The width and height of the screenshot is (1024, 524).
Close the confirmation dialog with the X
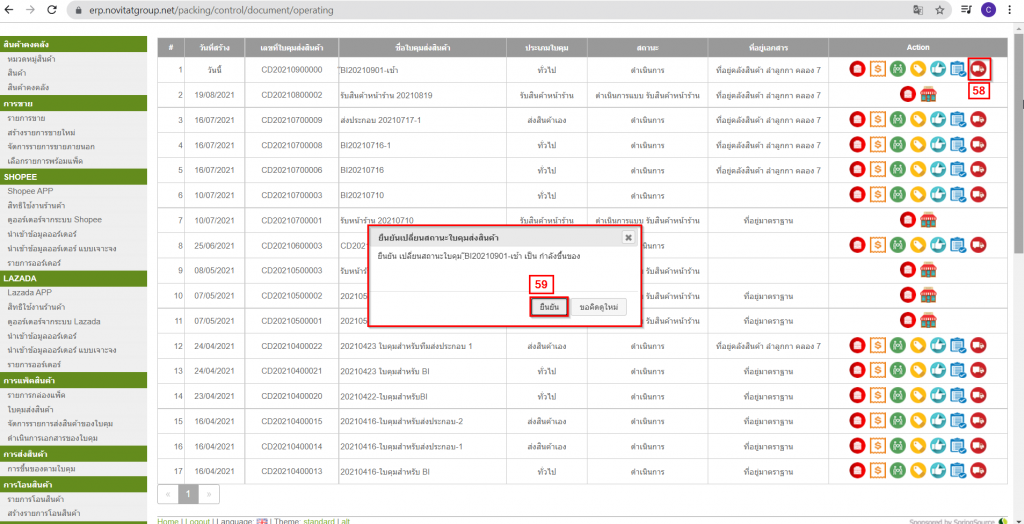(628, 237)
